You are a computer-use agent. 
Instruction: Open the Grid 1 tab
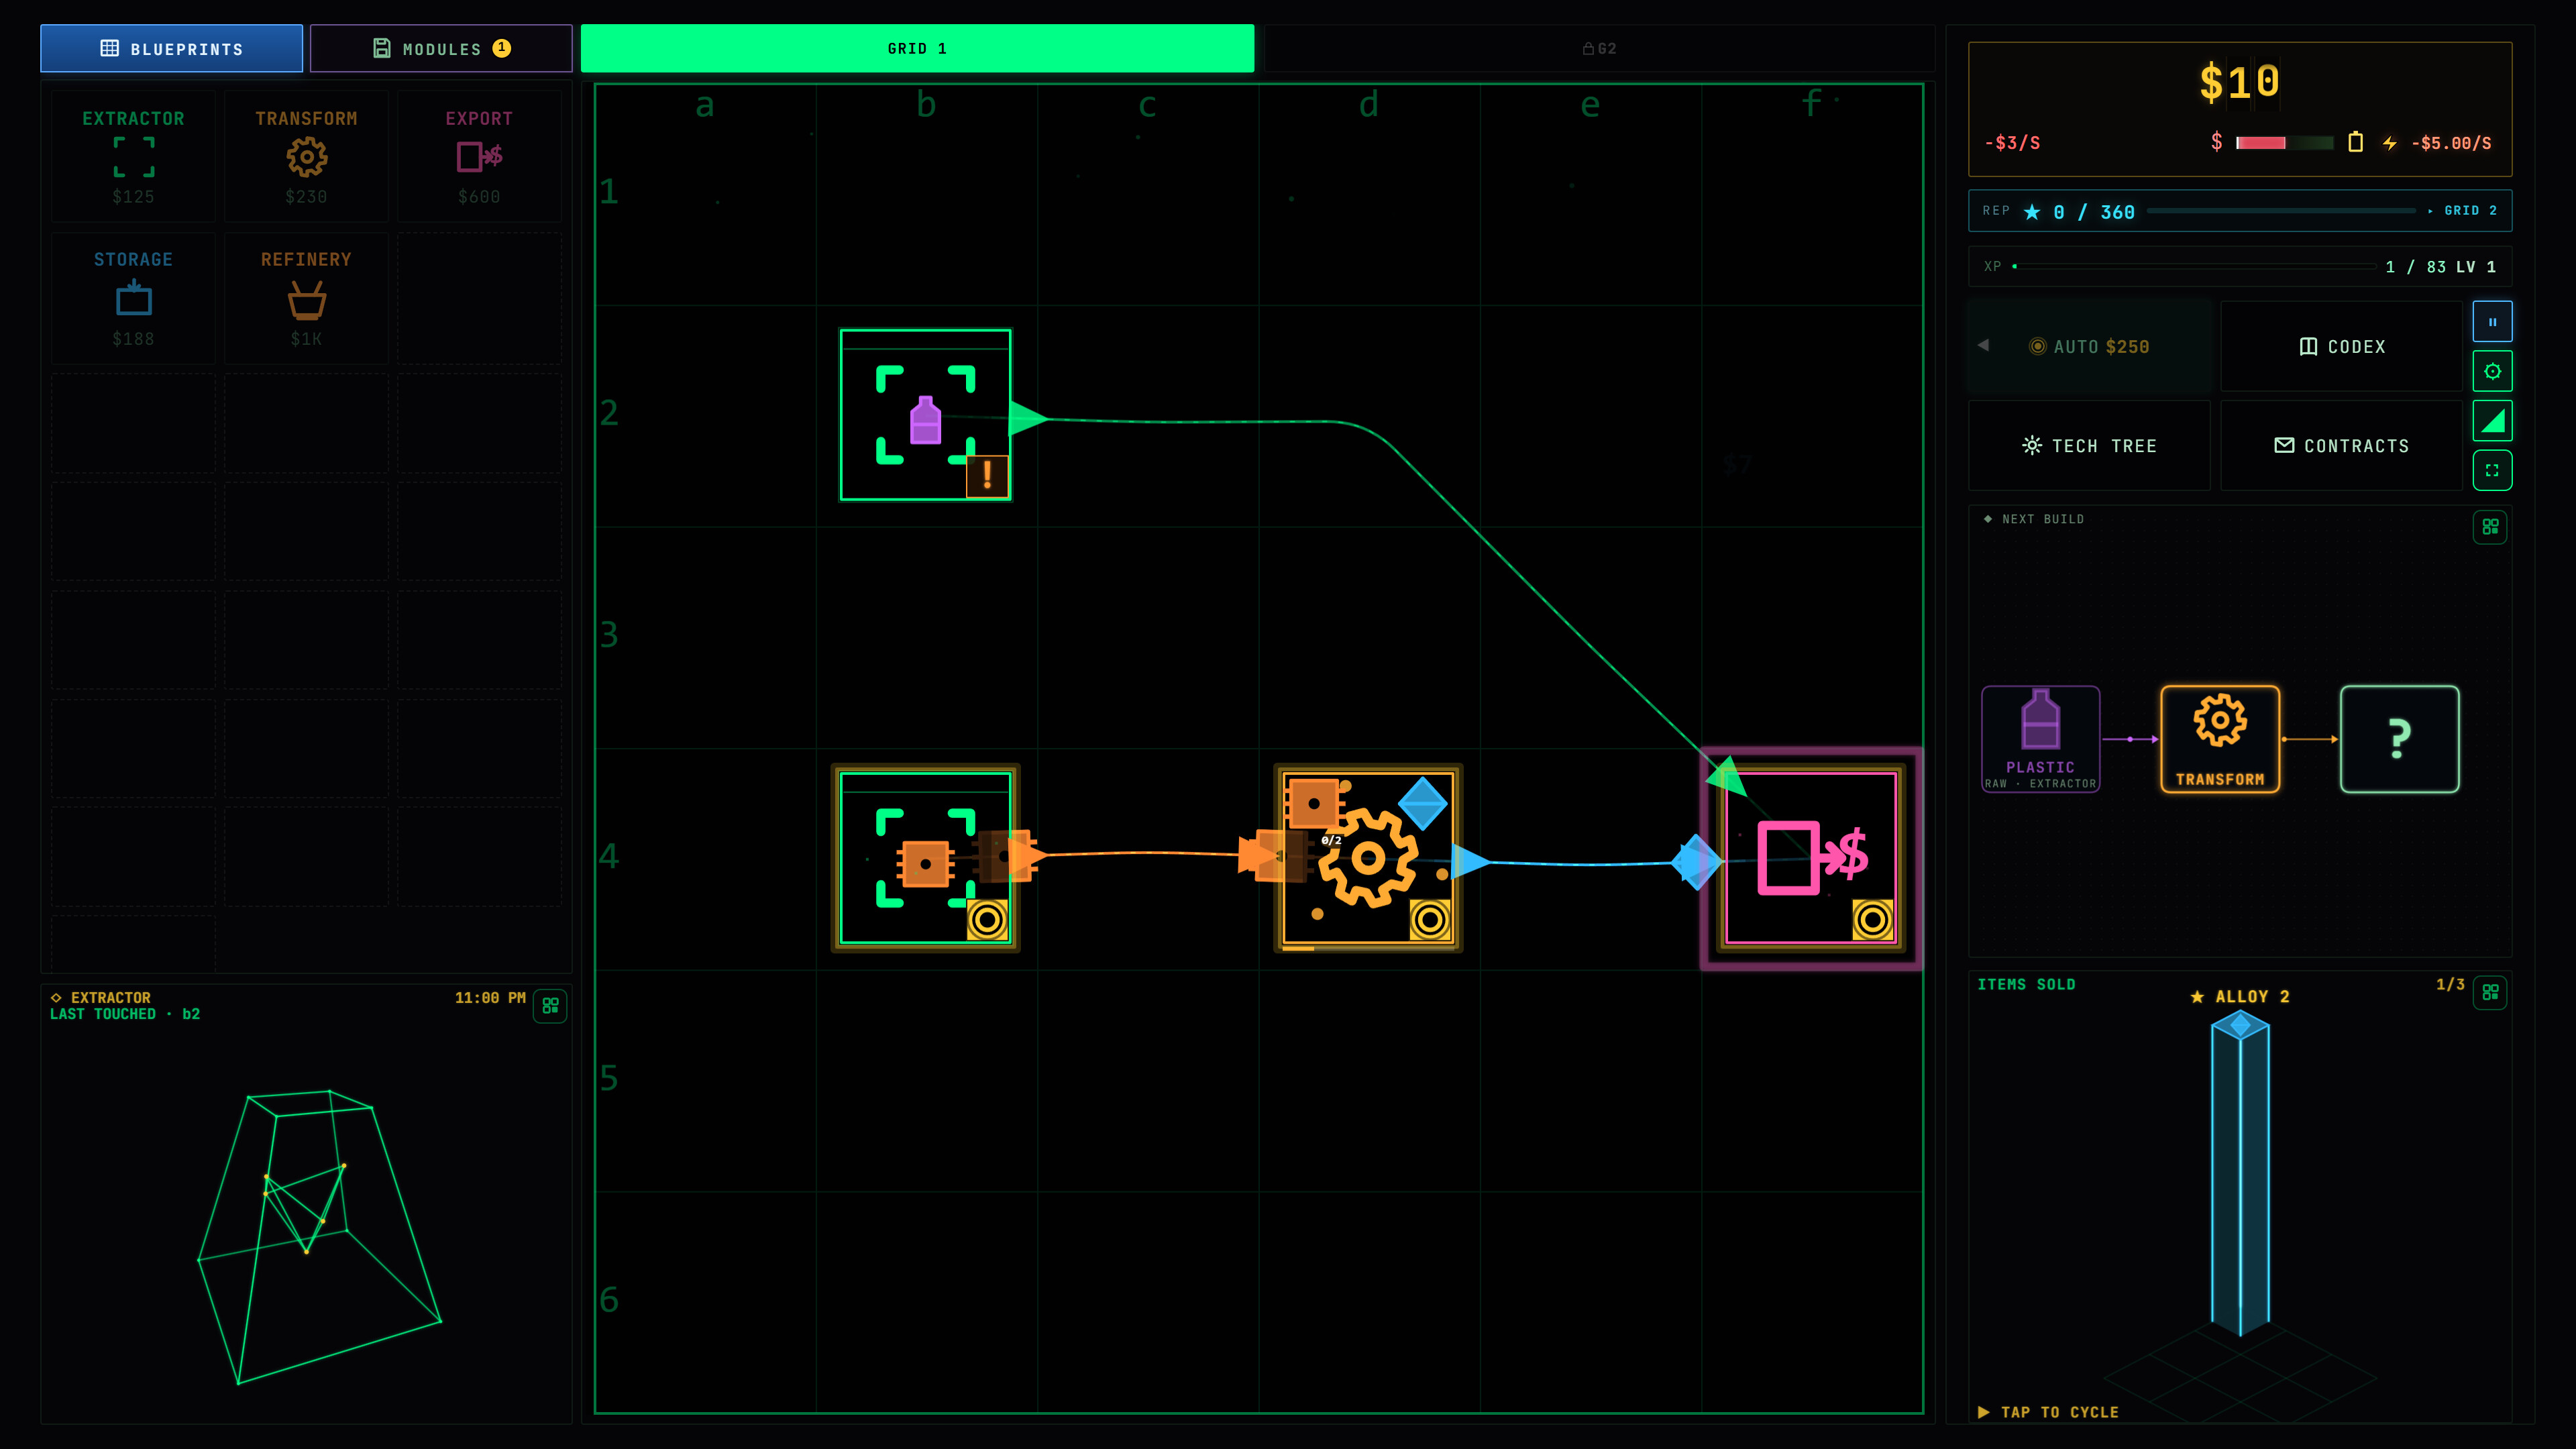917,48
